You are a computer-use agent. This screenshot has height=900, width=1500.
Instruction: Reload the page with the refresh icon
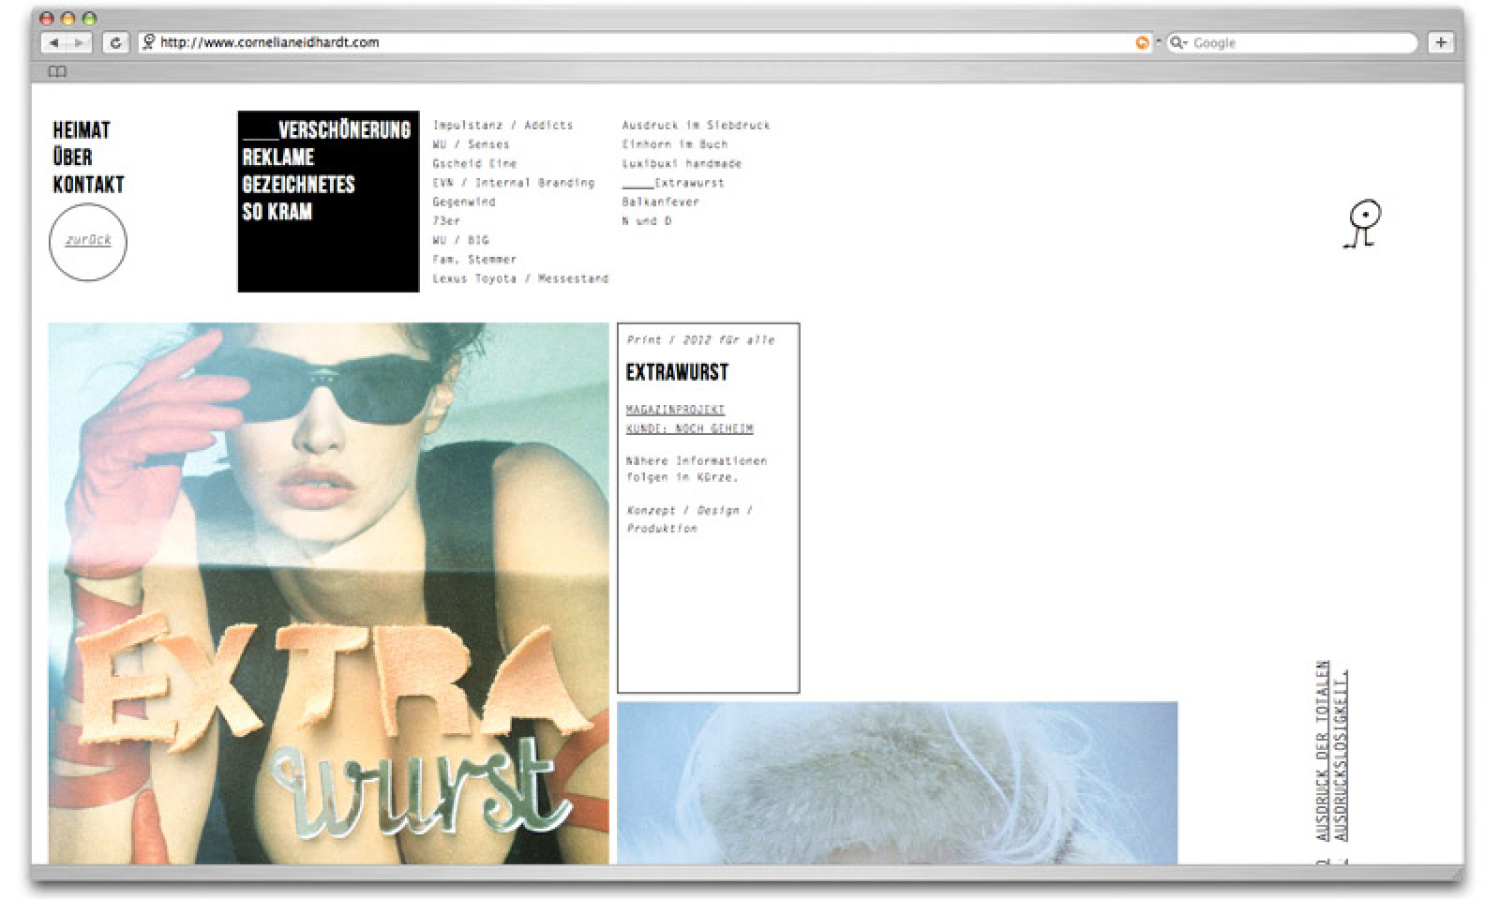click(x=116, y=43)
